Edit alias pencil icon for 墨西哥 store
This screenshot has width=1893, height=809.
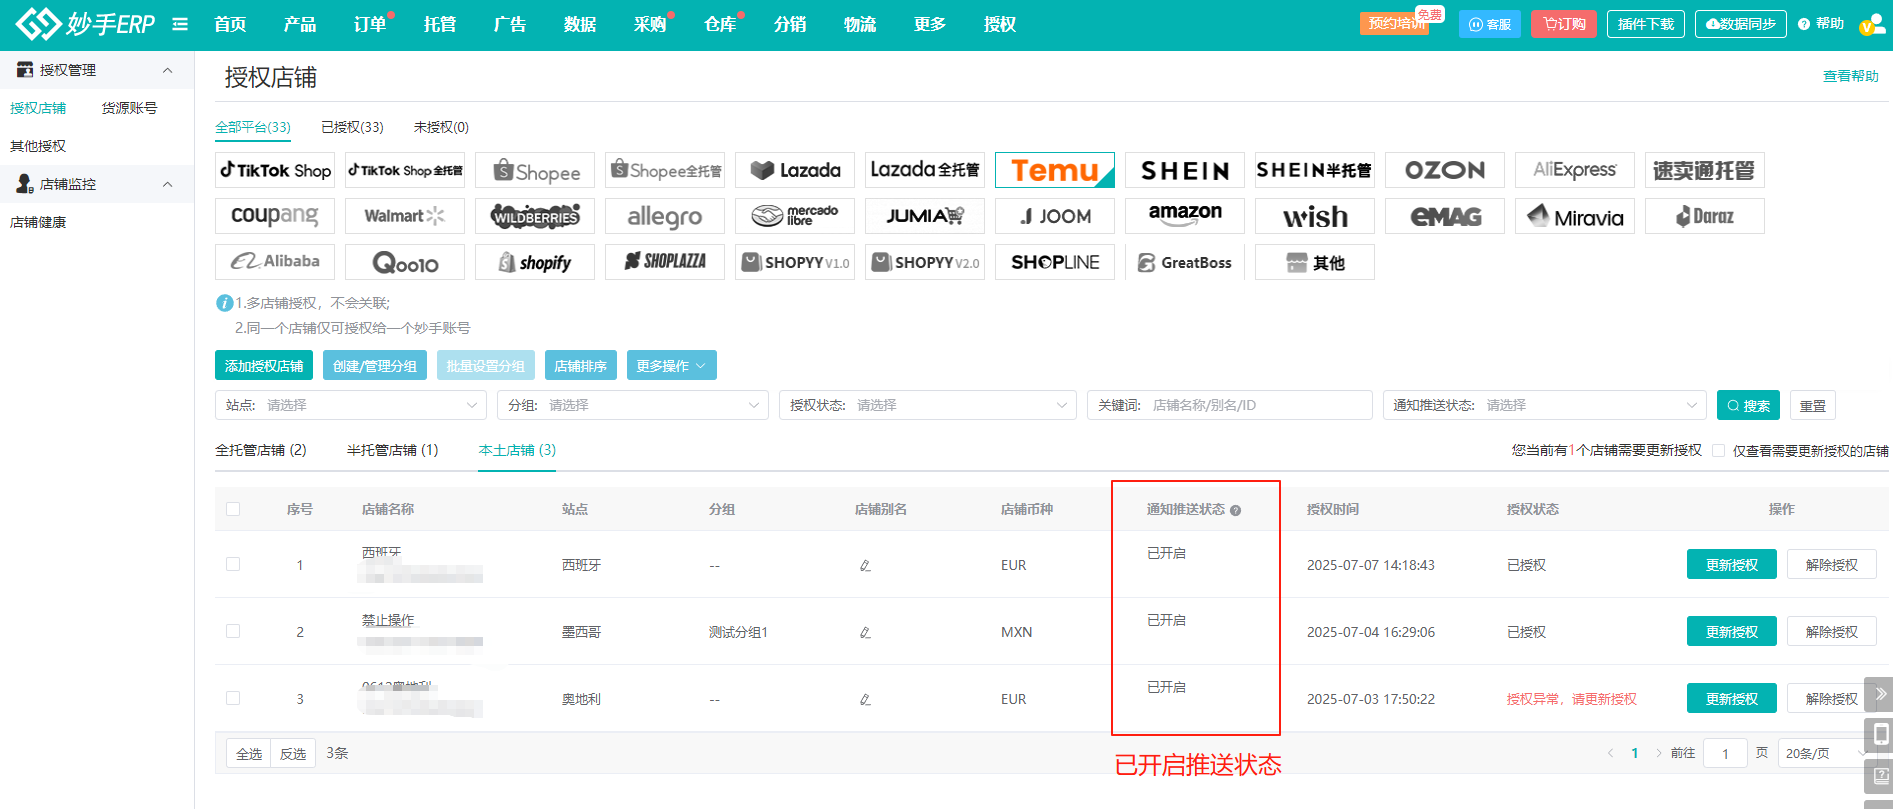point(865,633)
